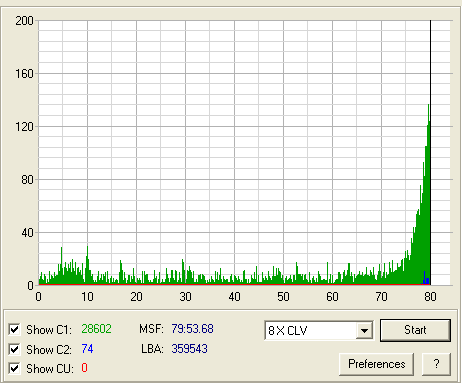462x384 pixels.
Task: Click the blue C2 error spike near 79
Action: 424,277
